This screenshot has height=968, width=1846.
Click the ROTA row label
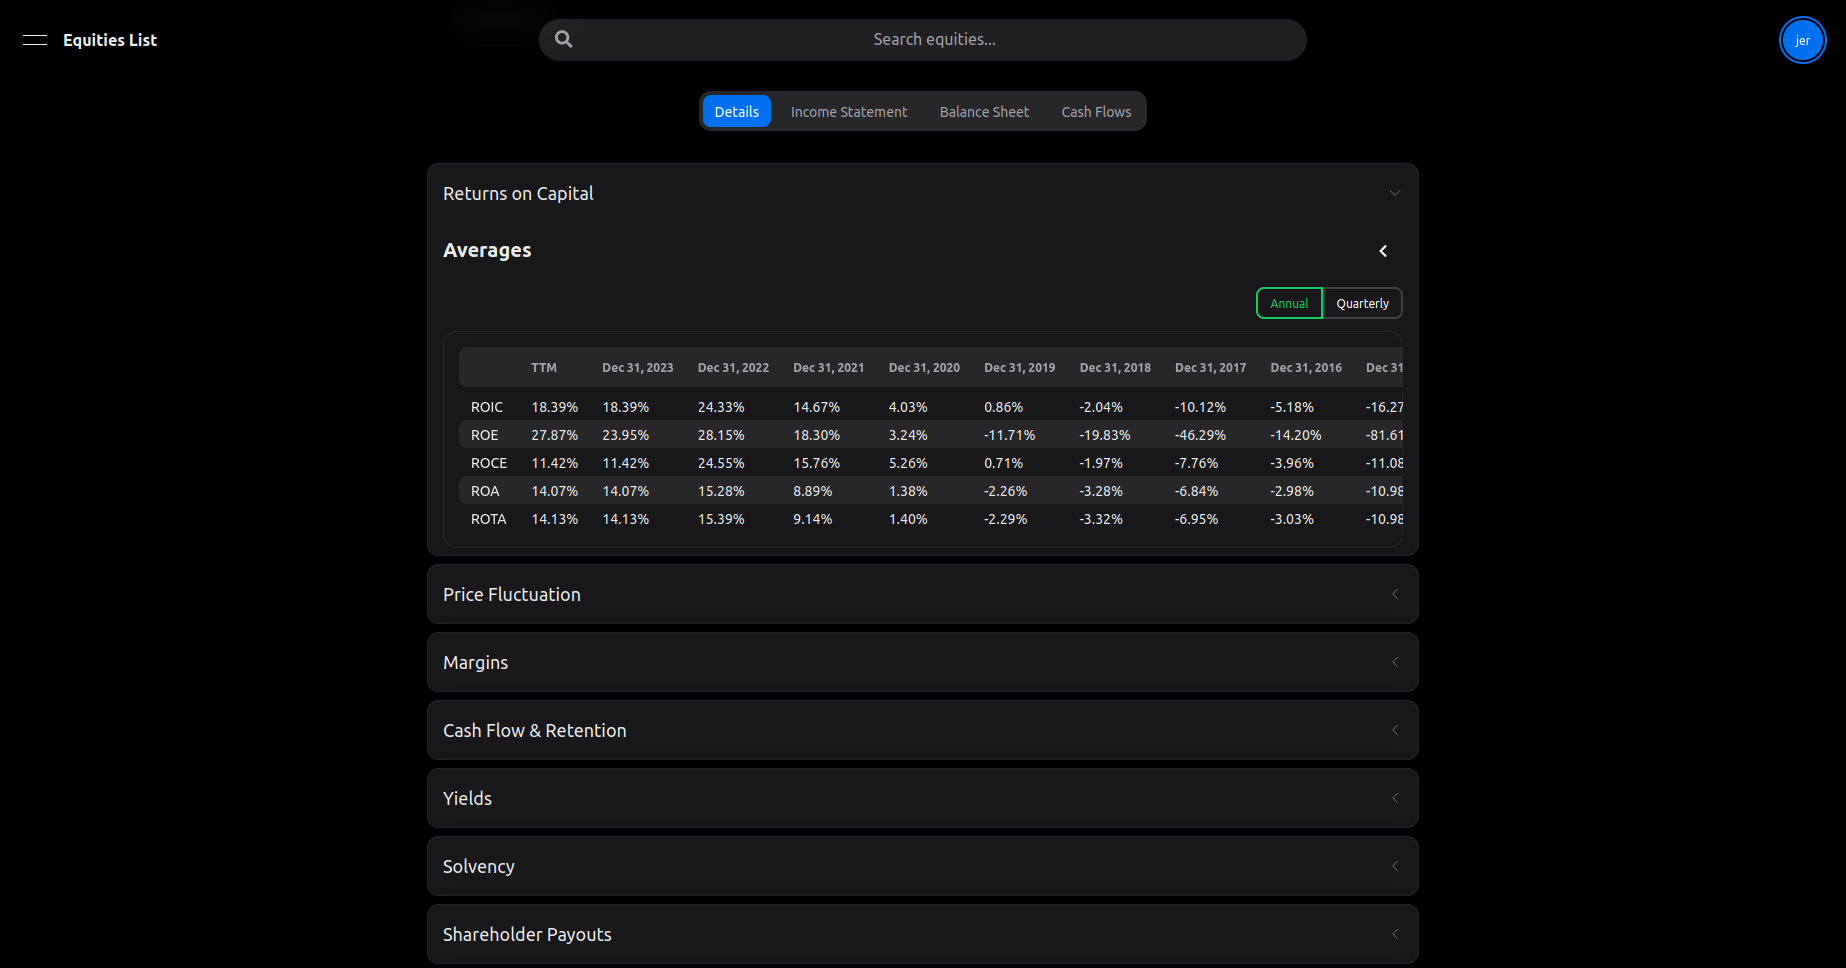pyautogui.click(x=488, y=519)
